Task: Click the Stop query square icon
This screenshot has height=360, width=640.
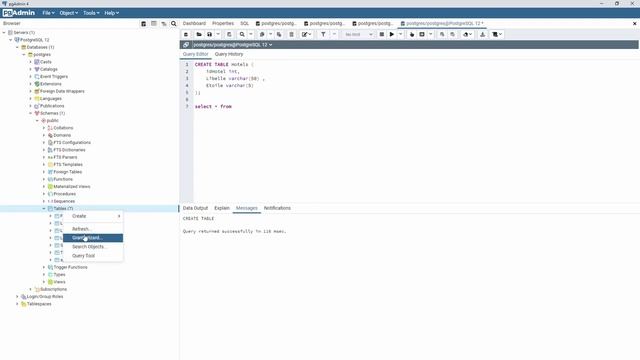Action: click(382, 35)
